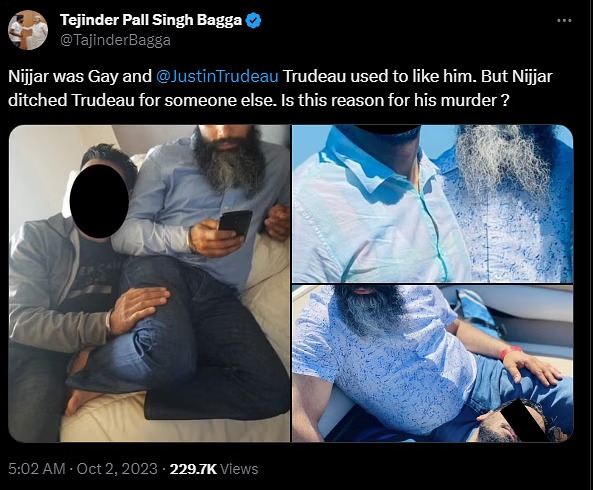Open the top-right photo of two shirts
The width and height of the screenshot is (593, 490).
(433, 204)
